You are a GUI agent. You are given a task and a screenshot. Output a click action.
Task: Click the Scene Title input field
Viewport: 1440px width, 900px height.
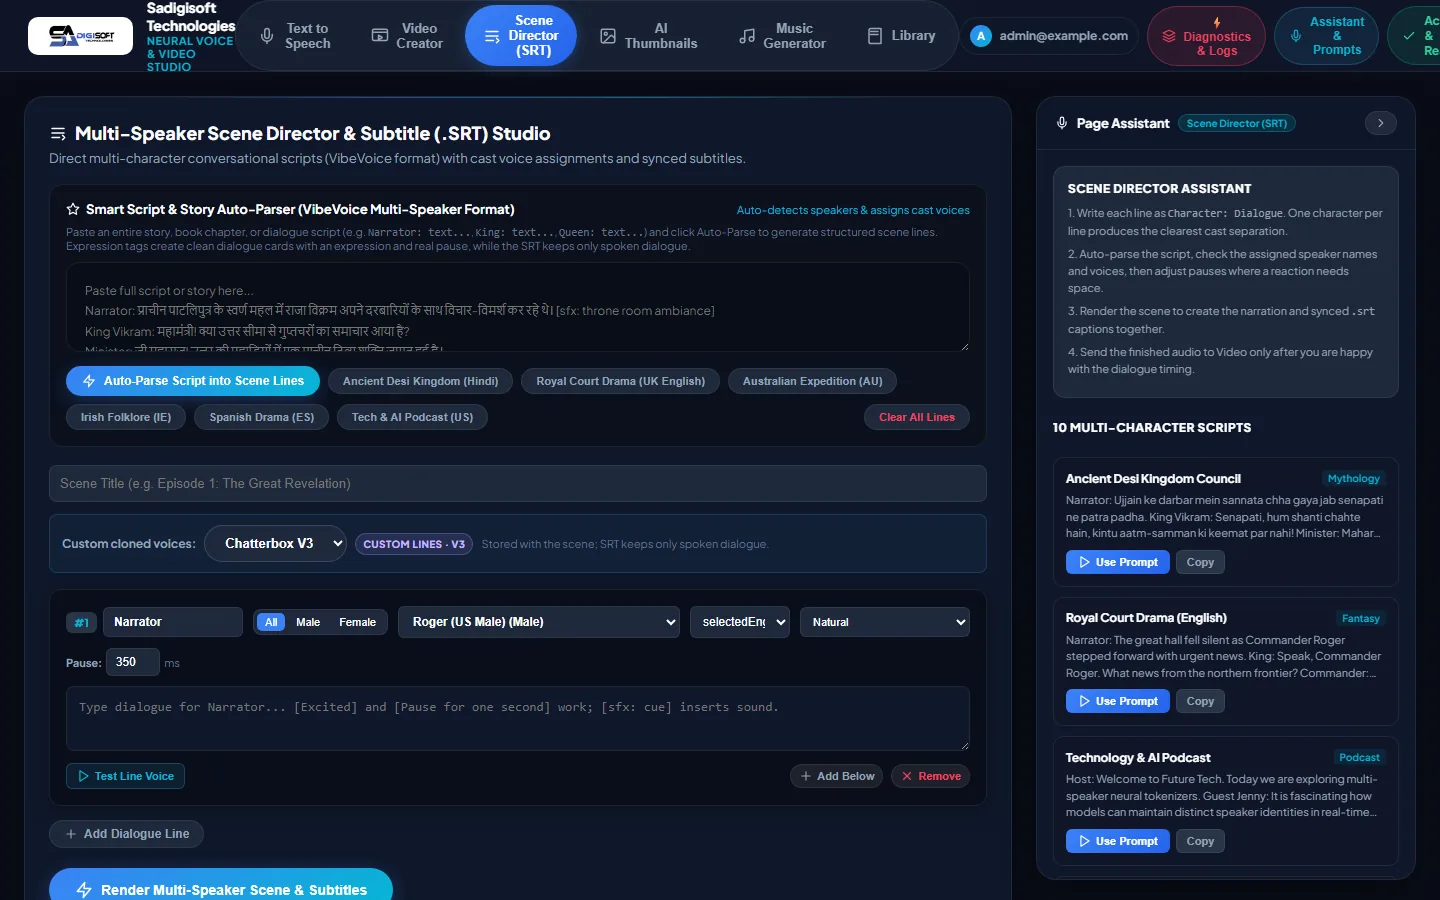click(x=518, y=484)
